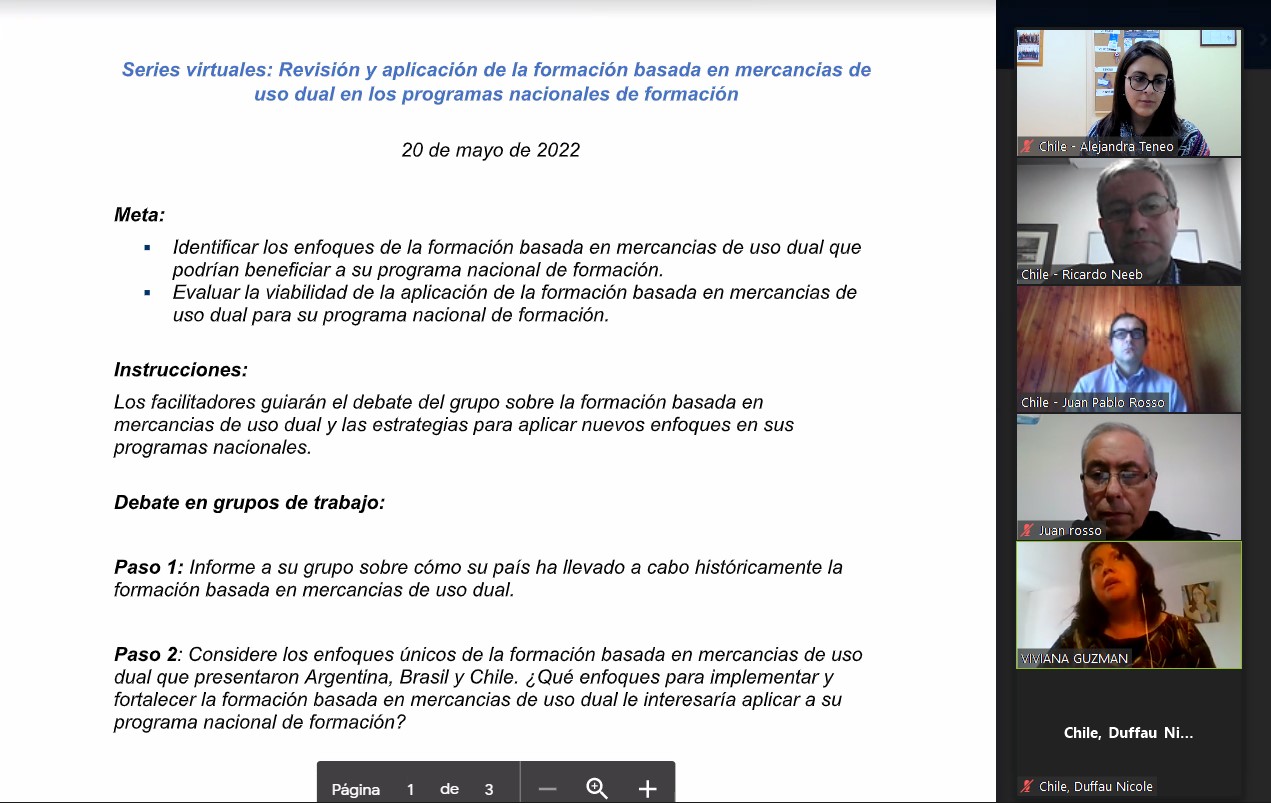Click the 'Página' label in PDF toolbar
Image resolution: width=1271 pixels, height=803 pixels.
coord(356,789)
